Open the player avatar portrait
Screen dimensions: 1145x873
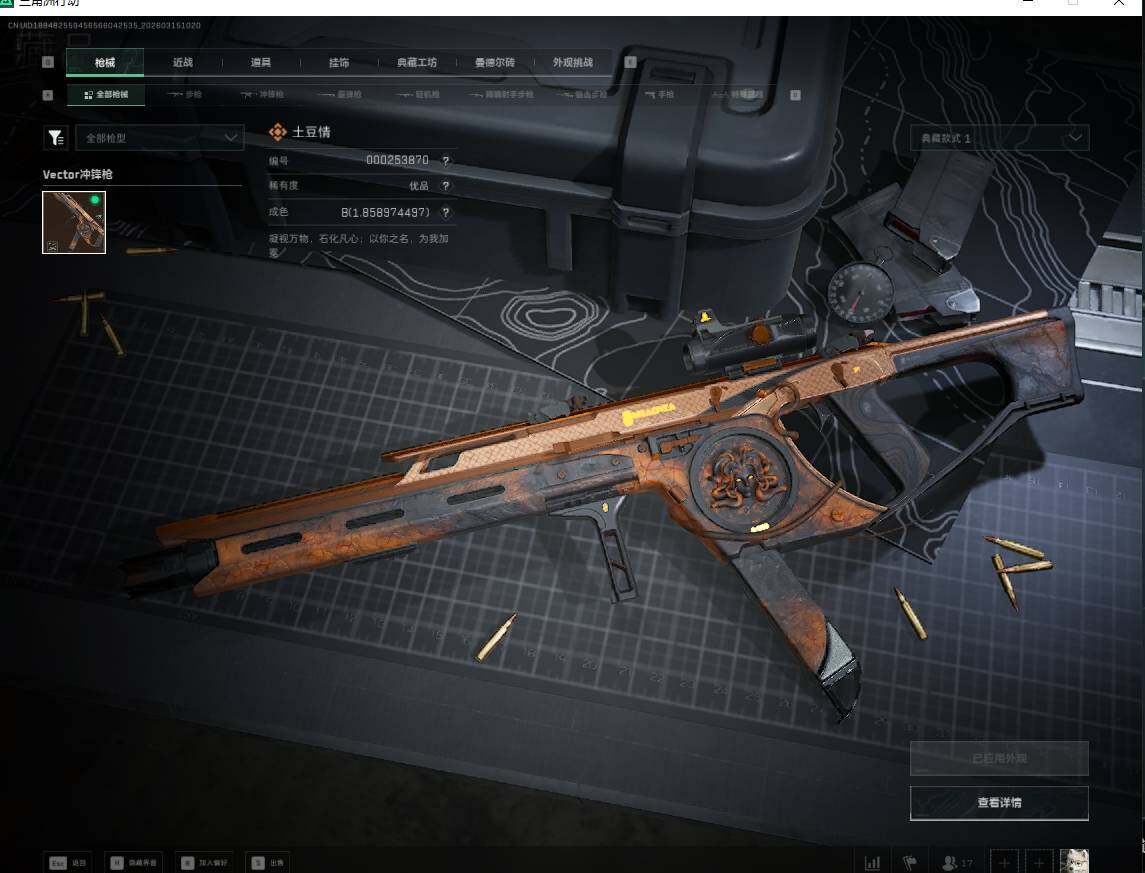(1074, 861)
